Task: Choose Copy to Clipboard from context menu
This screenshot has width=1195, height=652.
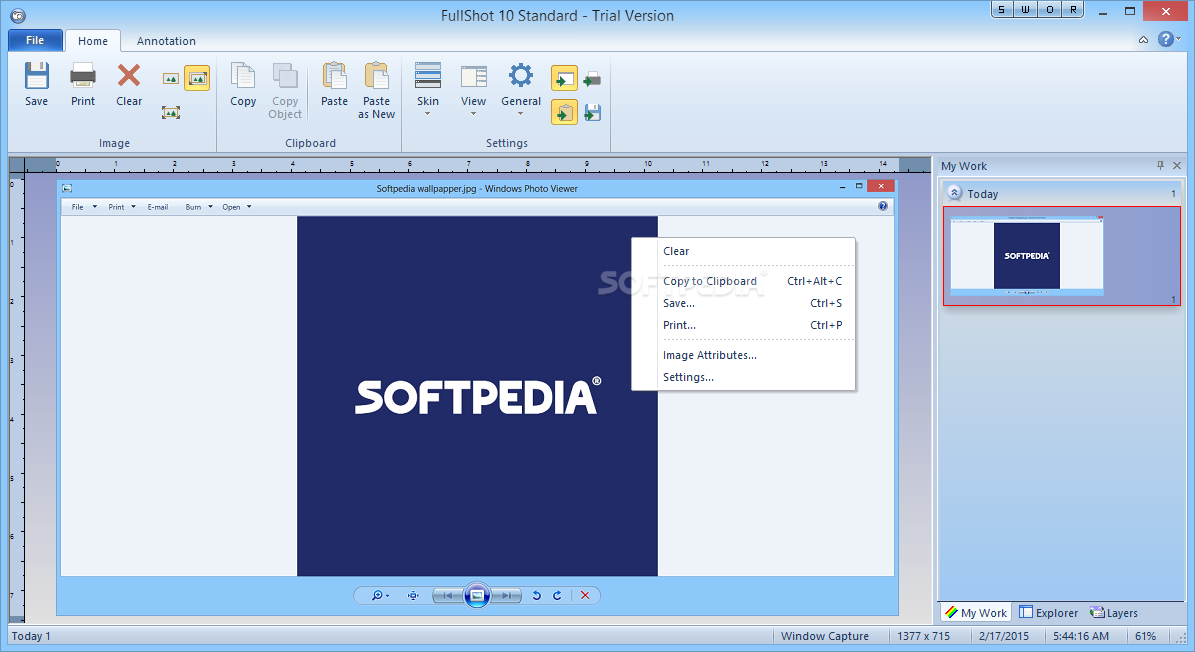Action: tap(744, 281)
